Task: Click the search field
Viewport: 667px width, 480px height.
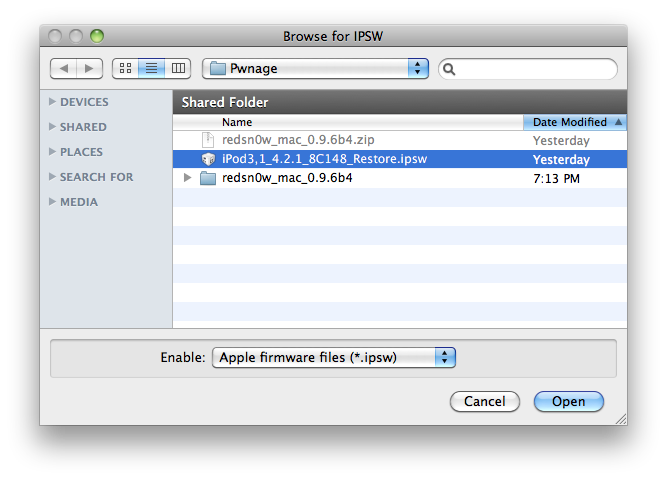Action: [528, 69]
